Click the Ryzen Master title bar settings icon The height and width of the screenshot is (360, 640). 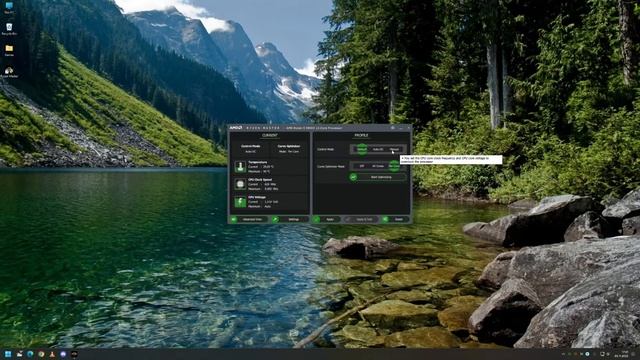(x=393, y=128)
